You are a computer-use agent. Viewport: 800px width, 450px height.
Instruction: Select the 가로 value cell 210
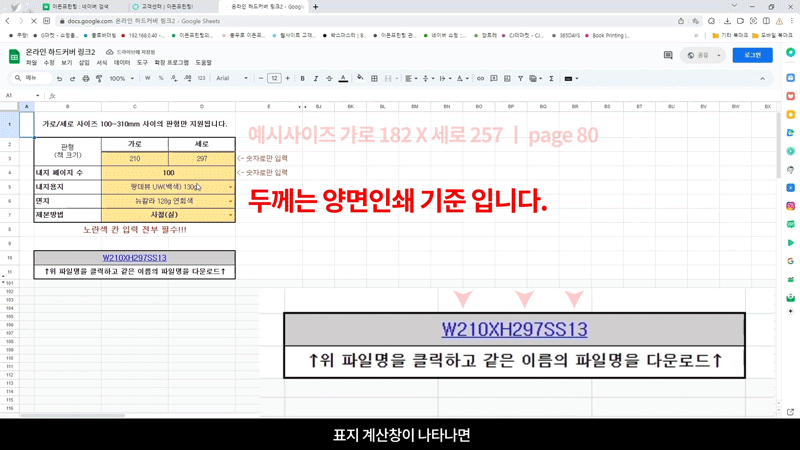135,159
